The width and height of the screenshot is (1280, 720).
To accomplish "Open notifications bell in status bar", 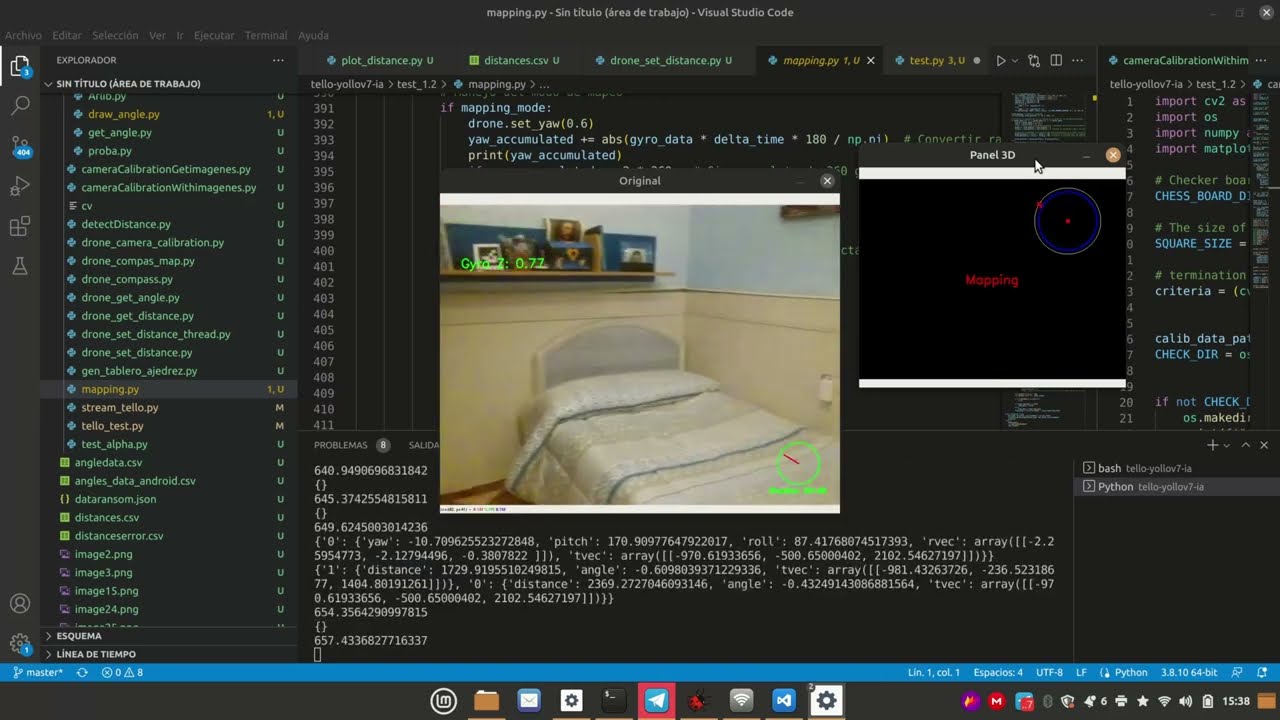I will (x=1264, y=673).
